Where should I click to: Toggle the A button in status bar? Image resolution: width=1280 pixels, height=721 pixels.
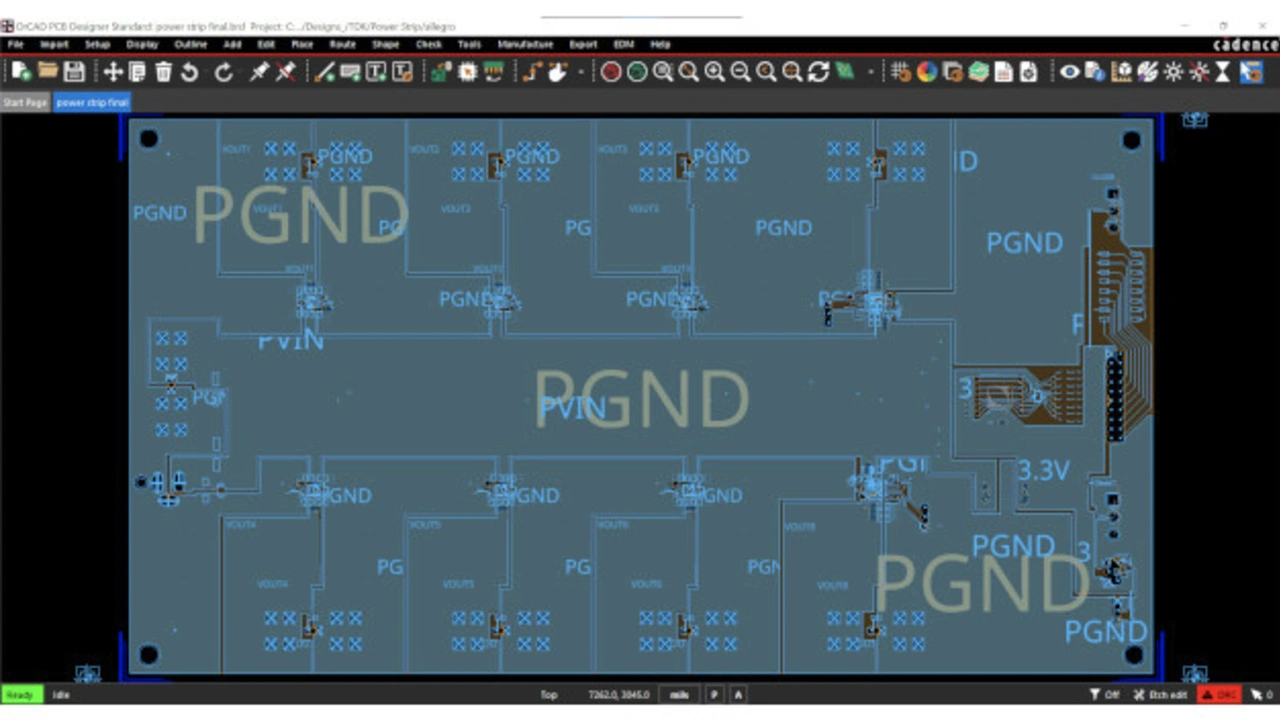[x=738, y=695]
